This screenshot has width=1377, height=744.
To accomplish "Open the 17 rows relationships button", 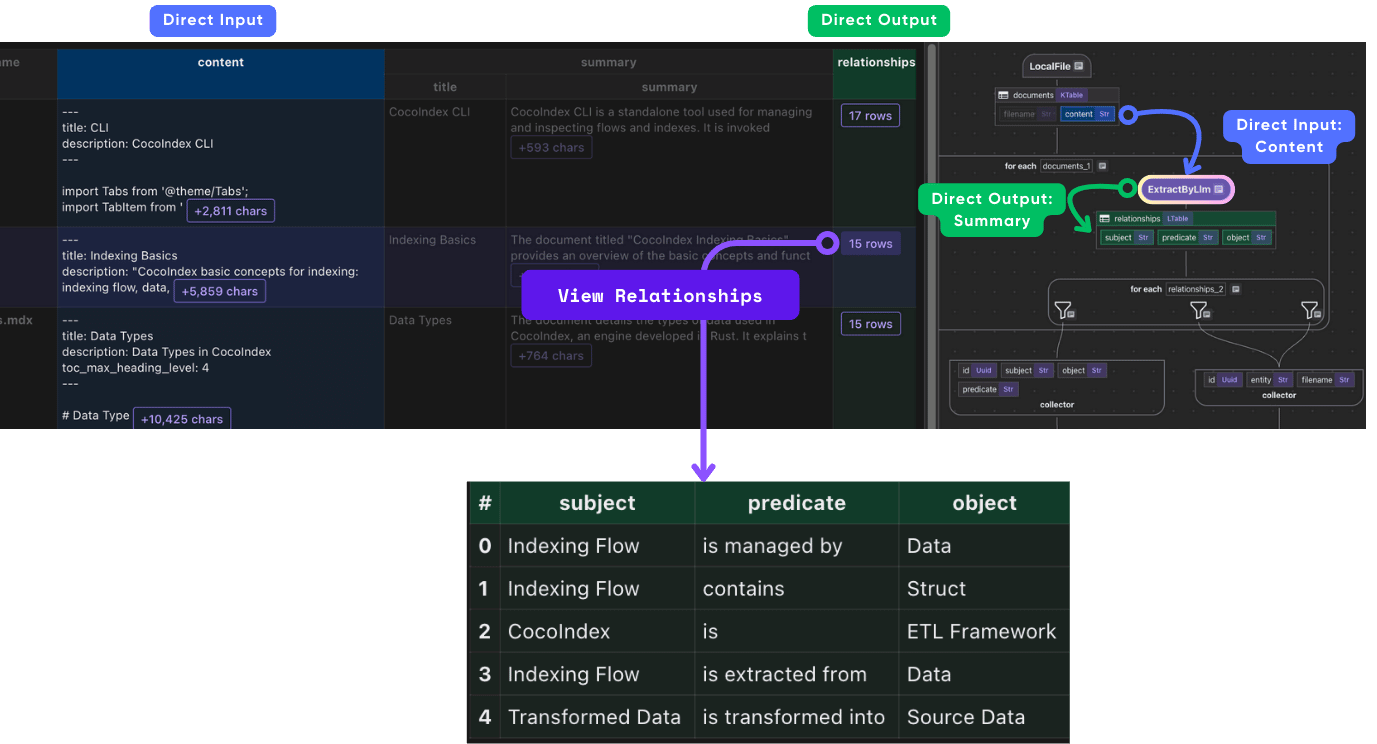I will pyautogui.click(x=870, y=116).
